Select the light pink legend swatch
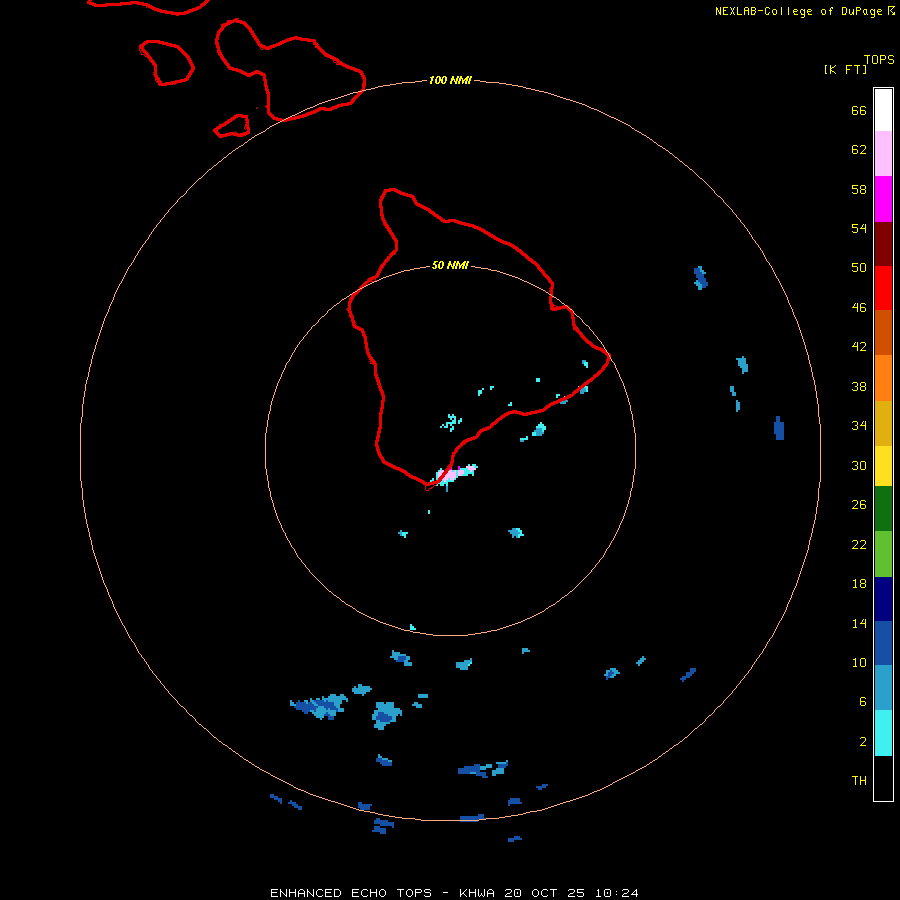The width and height of the screenshot is (900, 900). pyautogui.click(x=883, y=153)
